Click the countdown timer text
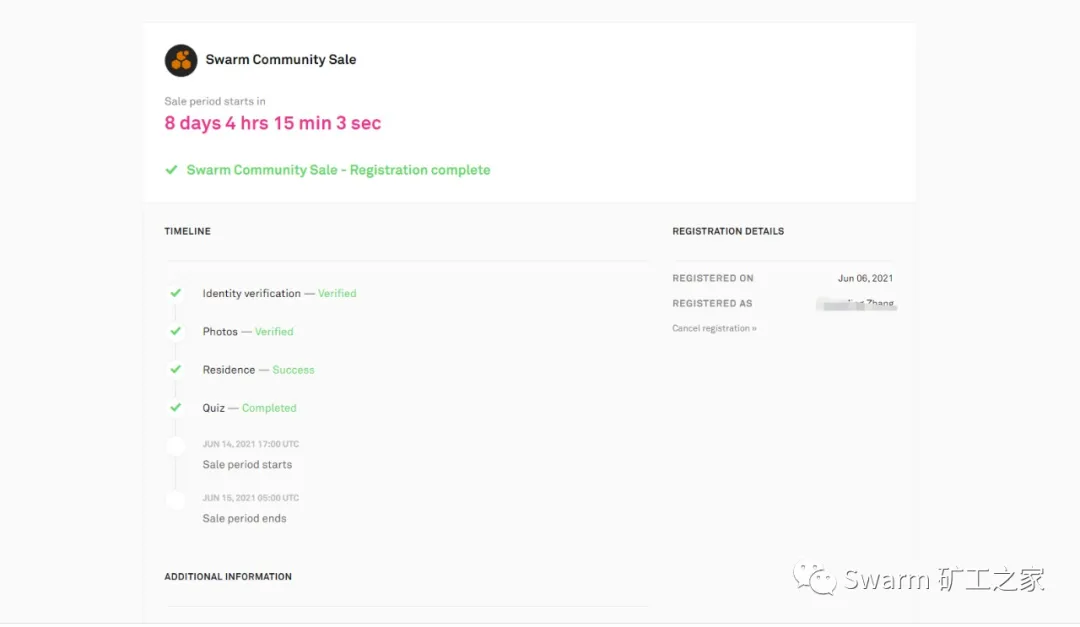This screenshot has height=627, width=1080. tap(273, 123)
